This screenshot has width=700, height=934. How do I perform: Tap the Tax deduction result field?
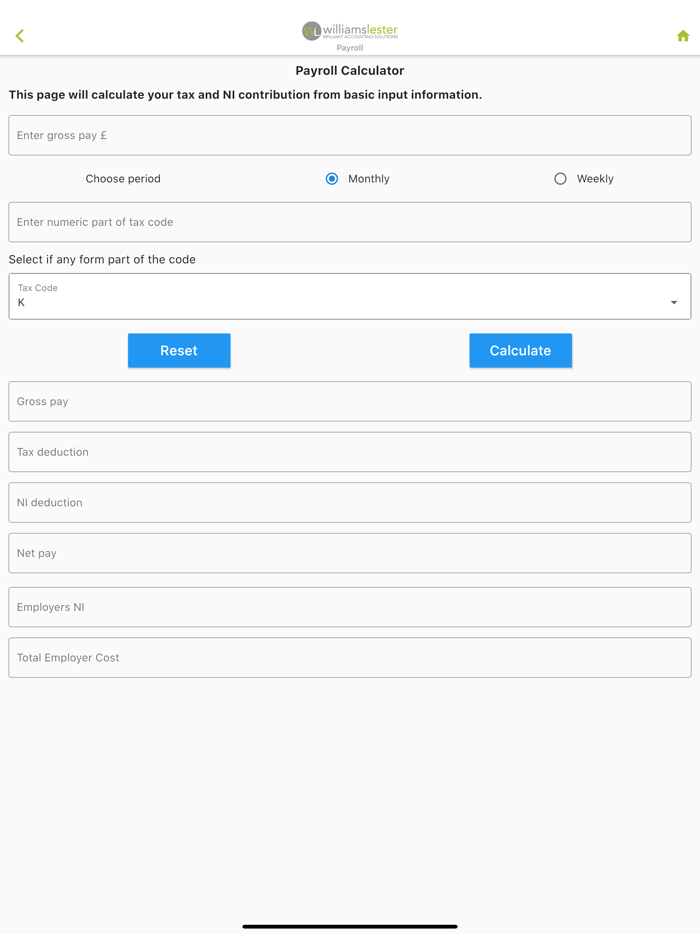(x=350, y=452)
